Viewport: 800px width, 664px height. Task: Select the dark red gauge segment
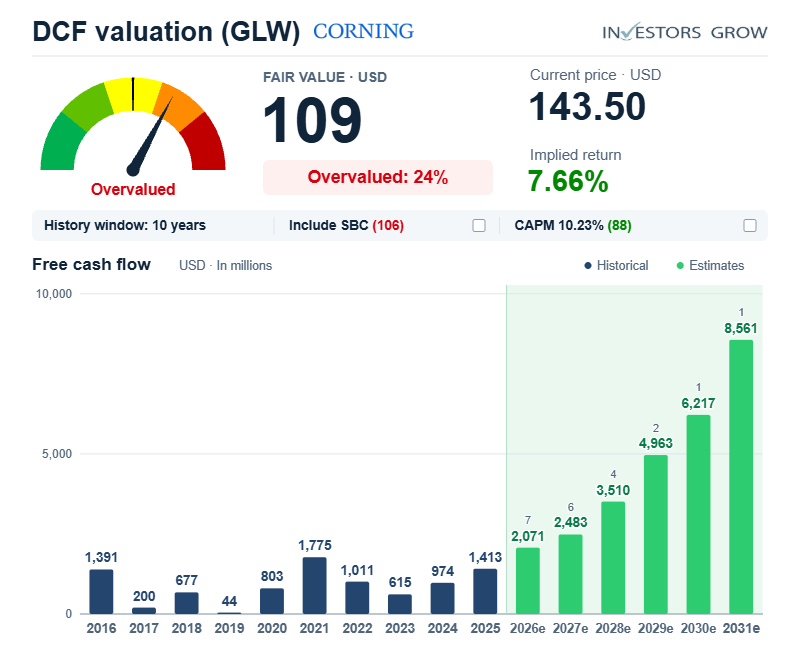pos(205,144)
